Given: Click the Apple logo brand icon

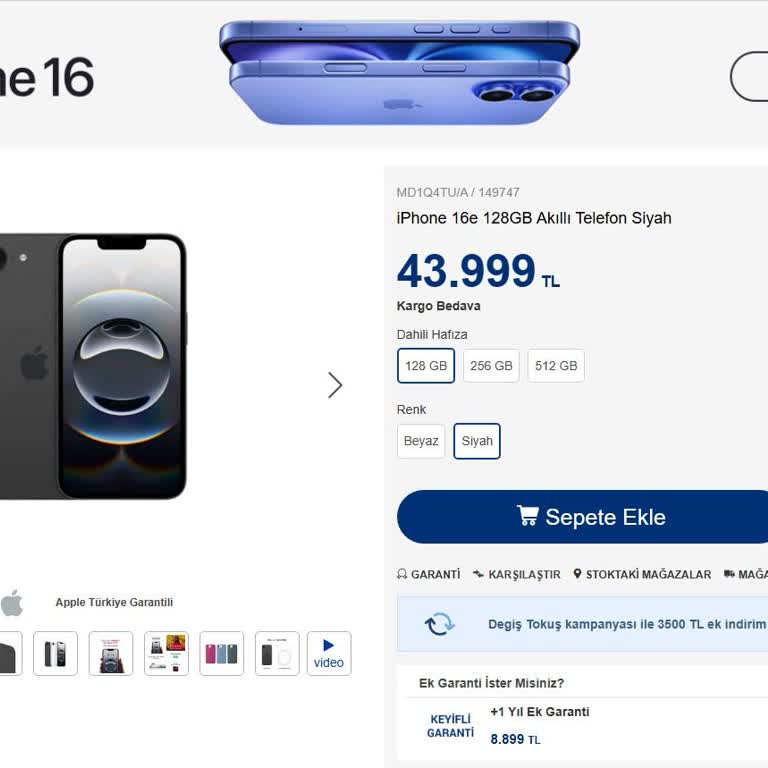Looking at the screenshot, I should pos(12,603).
